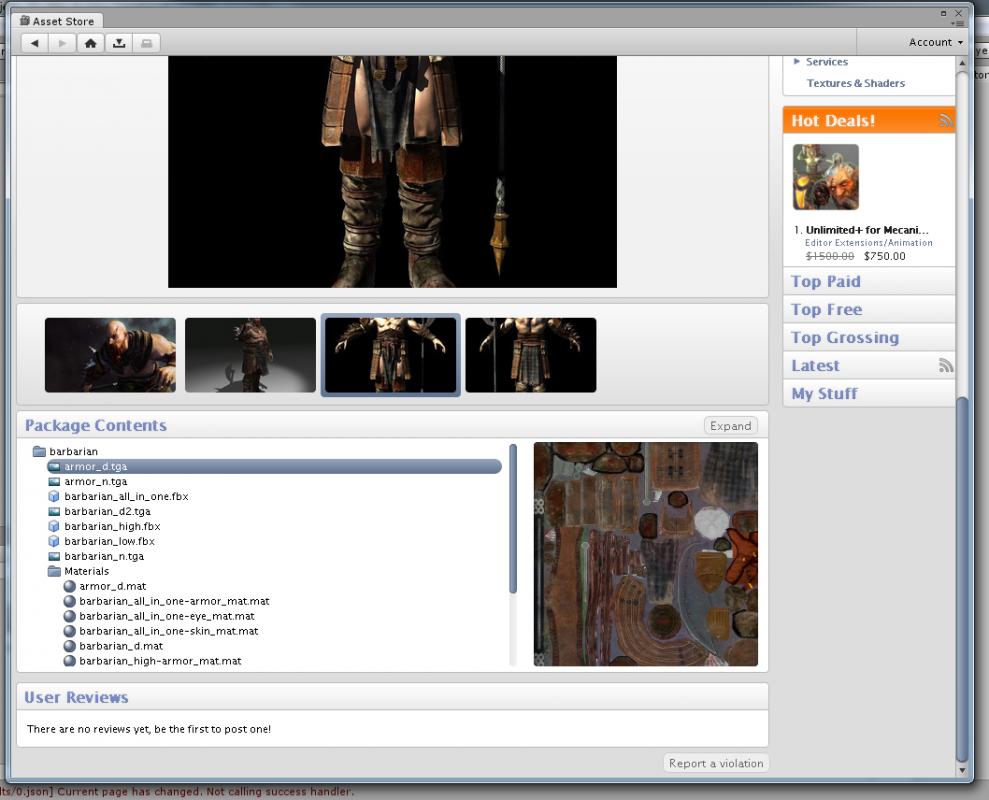Open the My Stuff section
The width and height of the screenshot is (989, 800).
[824, 394]
